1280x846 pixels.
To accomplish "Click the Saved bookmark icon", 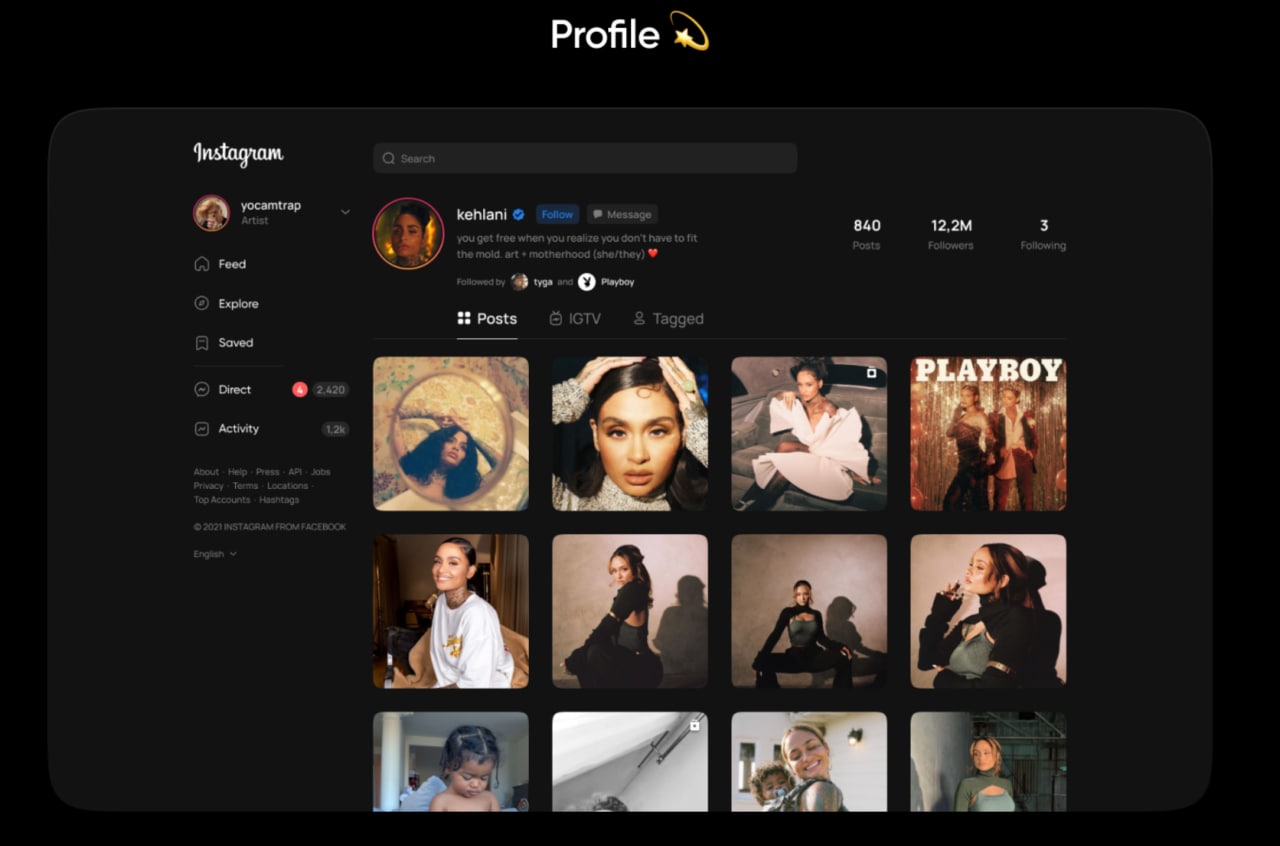I will coord(201,342).
